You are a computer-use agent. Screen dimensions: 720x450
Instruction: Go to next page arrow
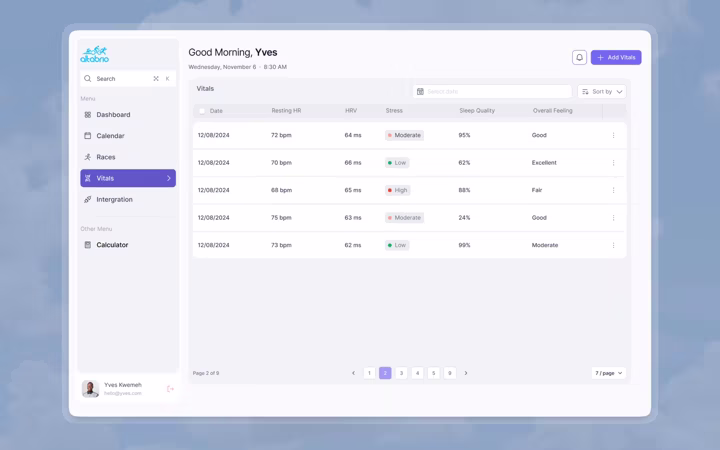coord(466,373)
